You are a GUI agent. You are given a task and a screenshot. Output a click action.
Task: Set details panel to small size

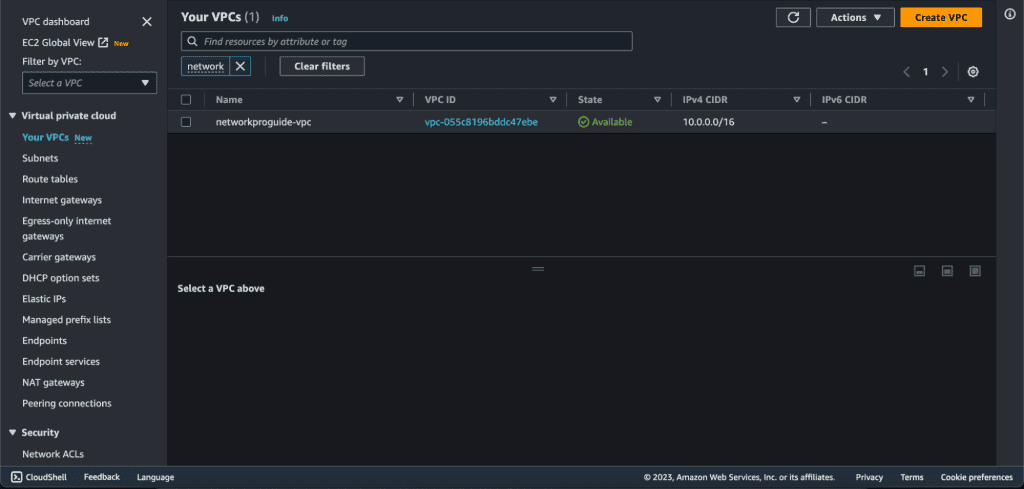click(x=920, y=271)
